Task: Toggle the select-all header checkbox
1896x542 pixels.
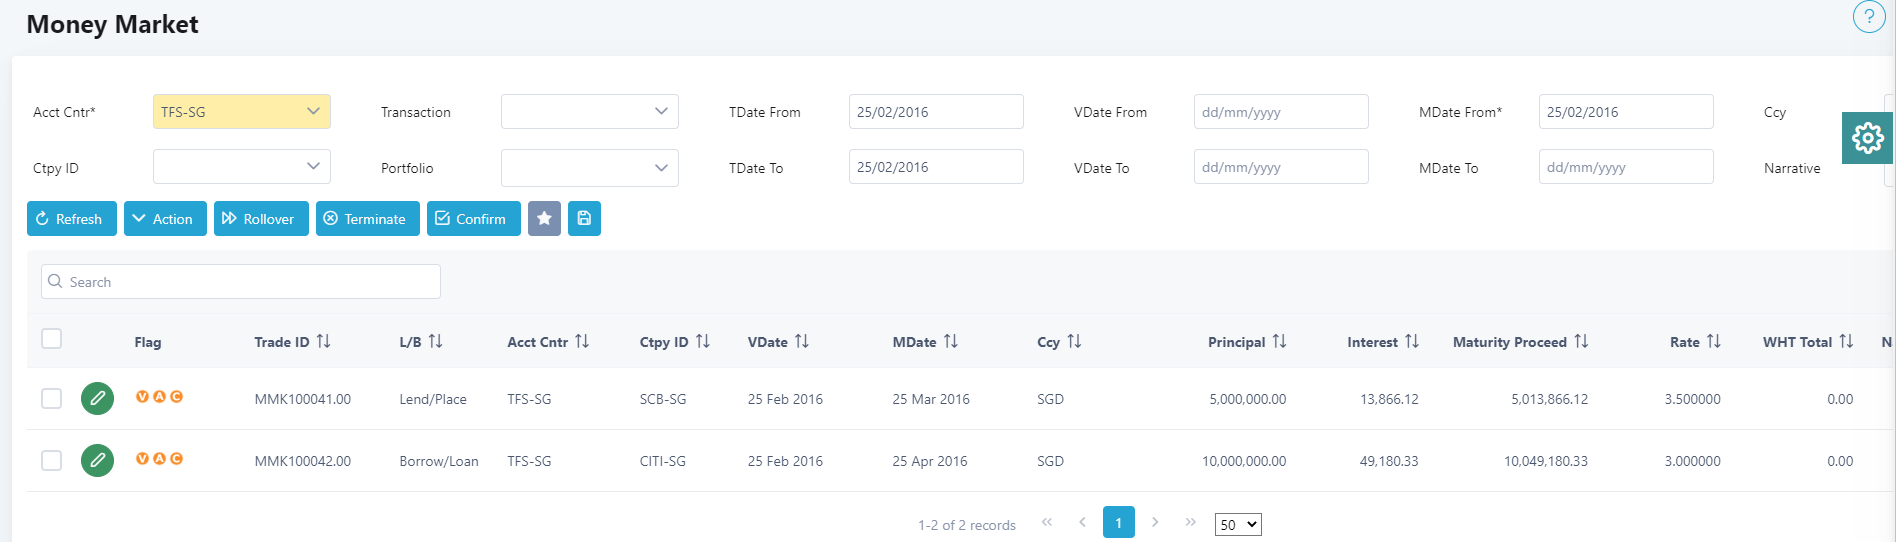Action: point(52,339)
